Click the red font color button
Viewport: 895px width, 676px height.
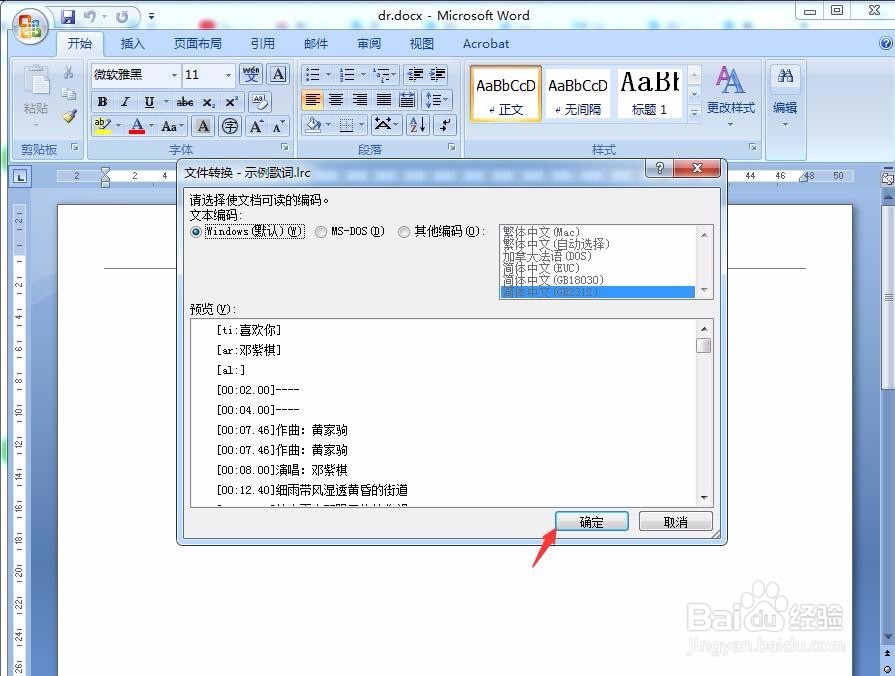[137, 126]
